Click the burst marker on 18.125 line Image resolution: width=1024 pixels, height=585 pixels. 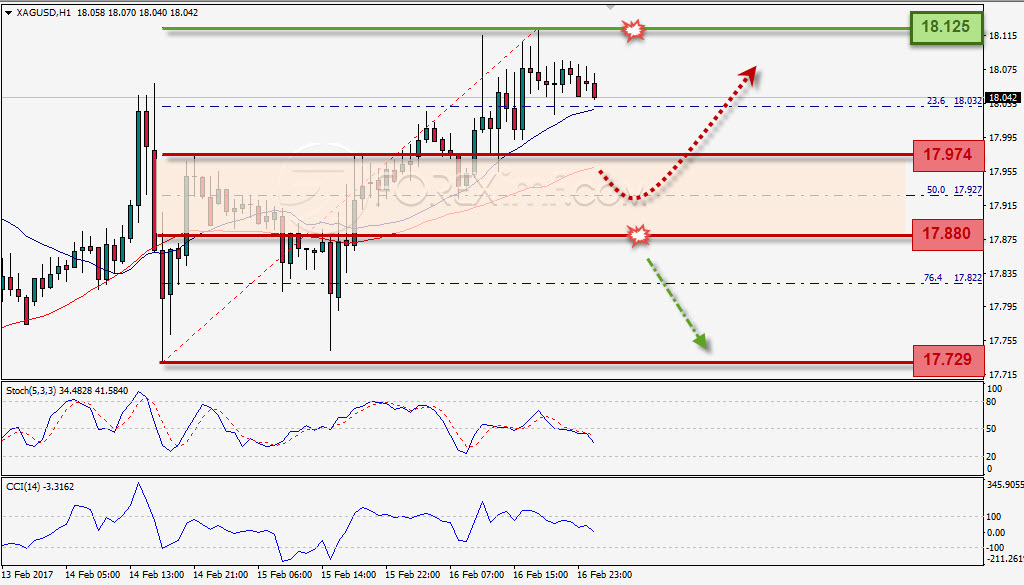pos(633,30)
